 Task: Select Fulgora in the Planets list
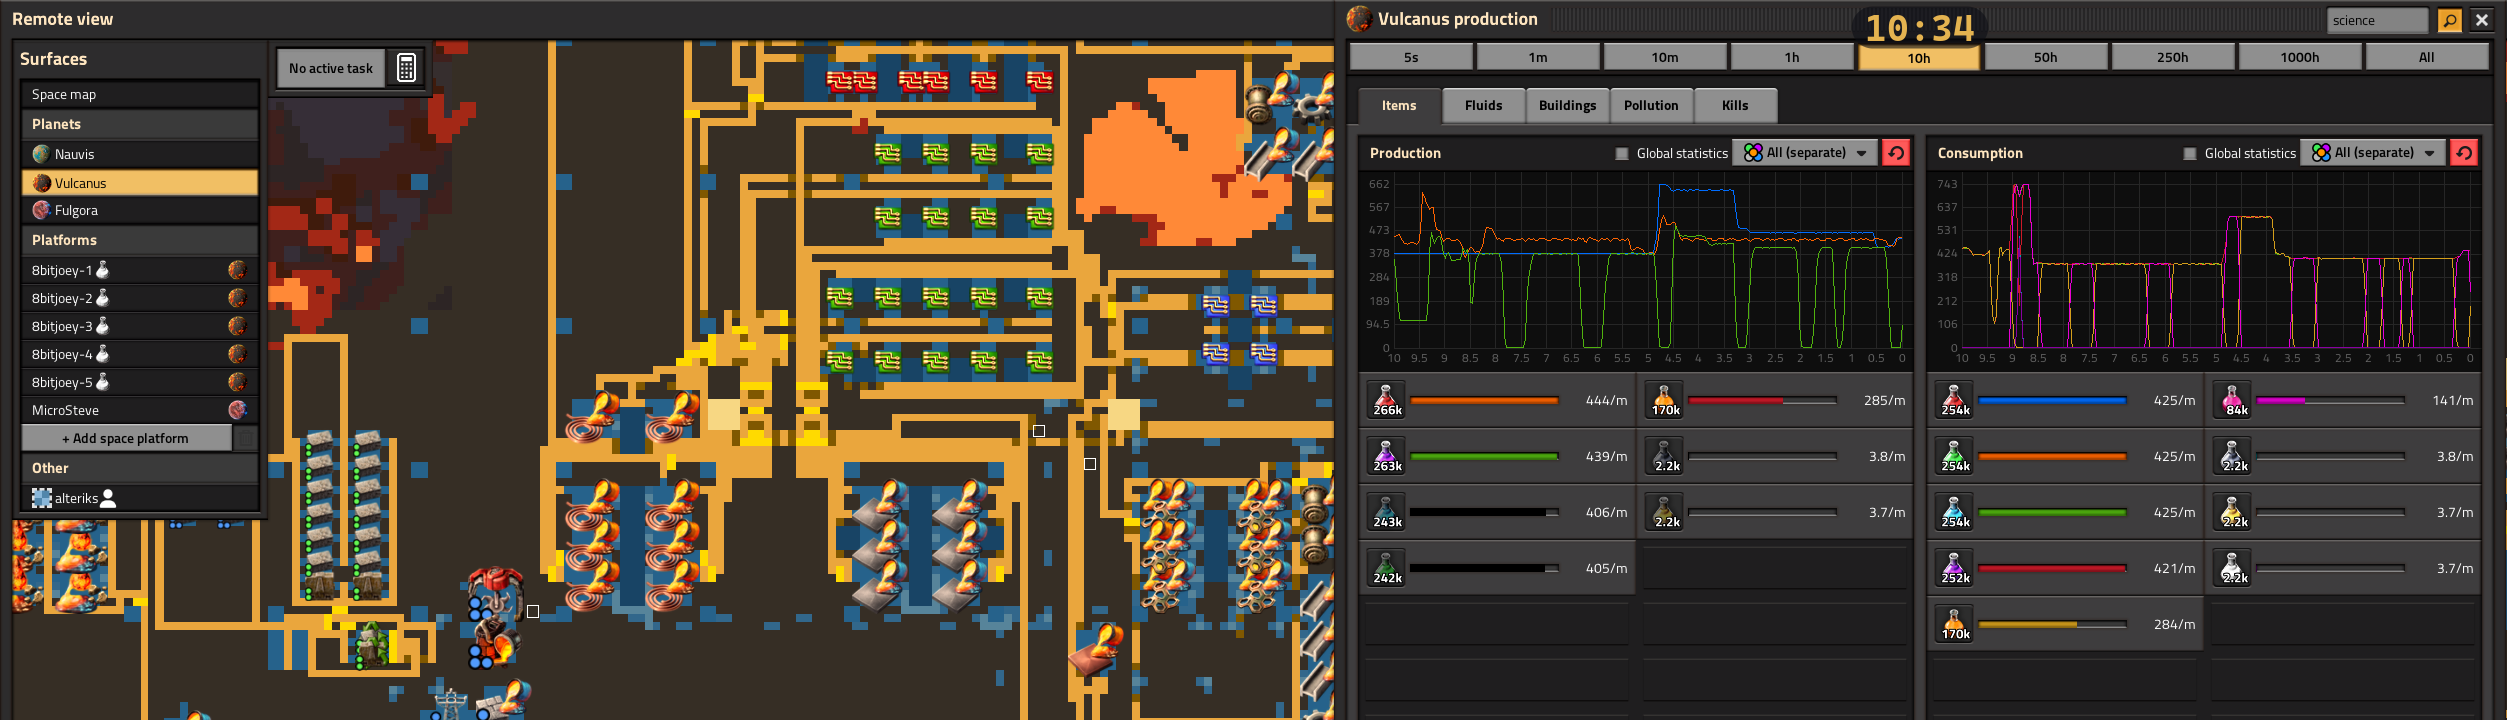click(x=140, y=210)
